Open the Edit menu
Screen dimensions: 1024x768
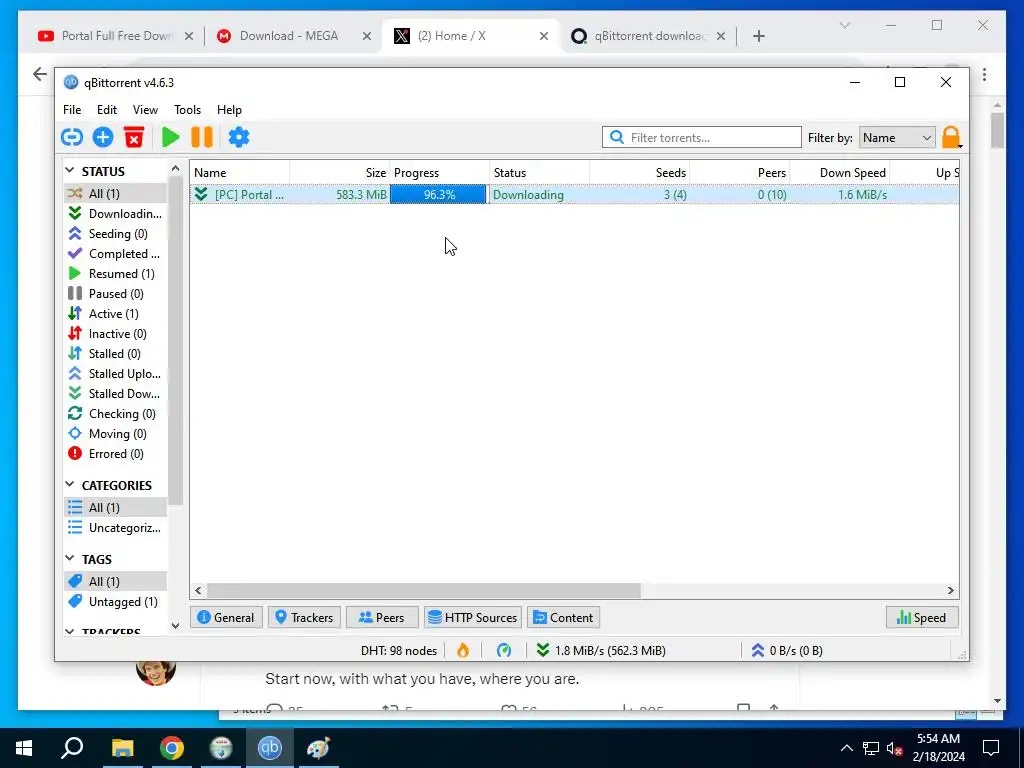[106, 110]
